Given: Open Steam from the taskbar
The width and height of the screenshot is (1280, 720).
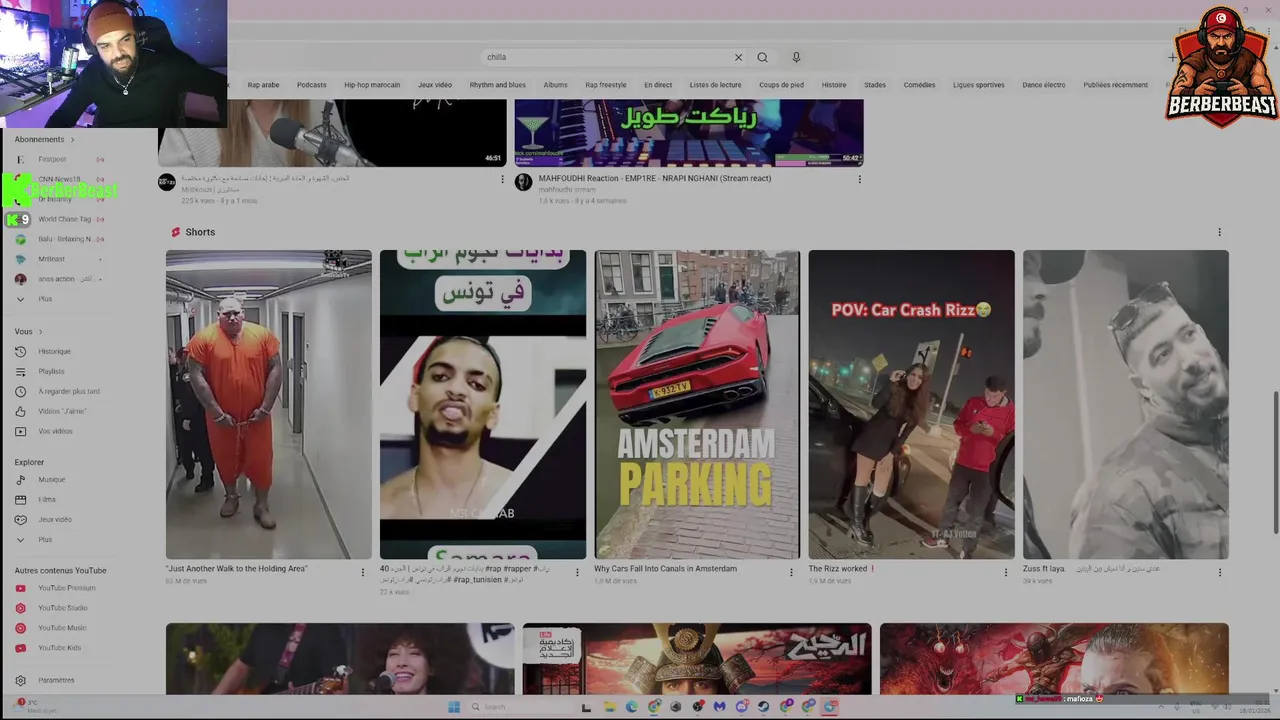Looking at the screenshot, I should pos(763,707).
